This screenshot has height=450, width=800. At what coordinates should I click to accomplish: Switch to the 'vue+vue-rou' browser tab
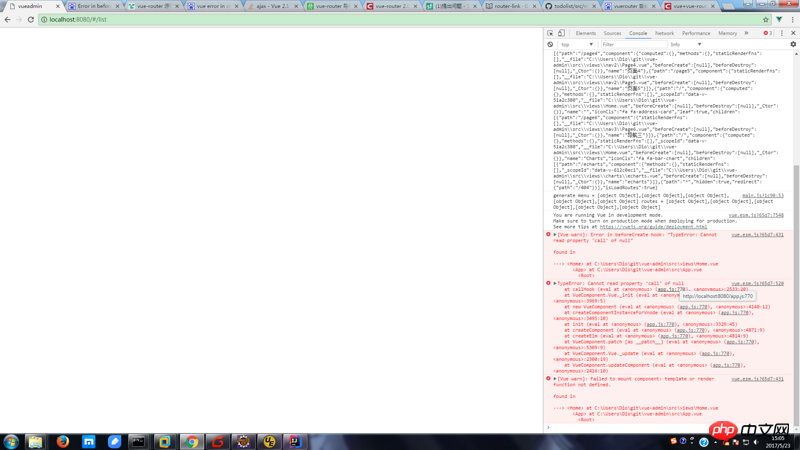(690, 6)
